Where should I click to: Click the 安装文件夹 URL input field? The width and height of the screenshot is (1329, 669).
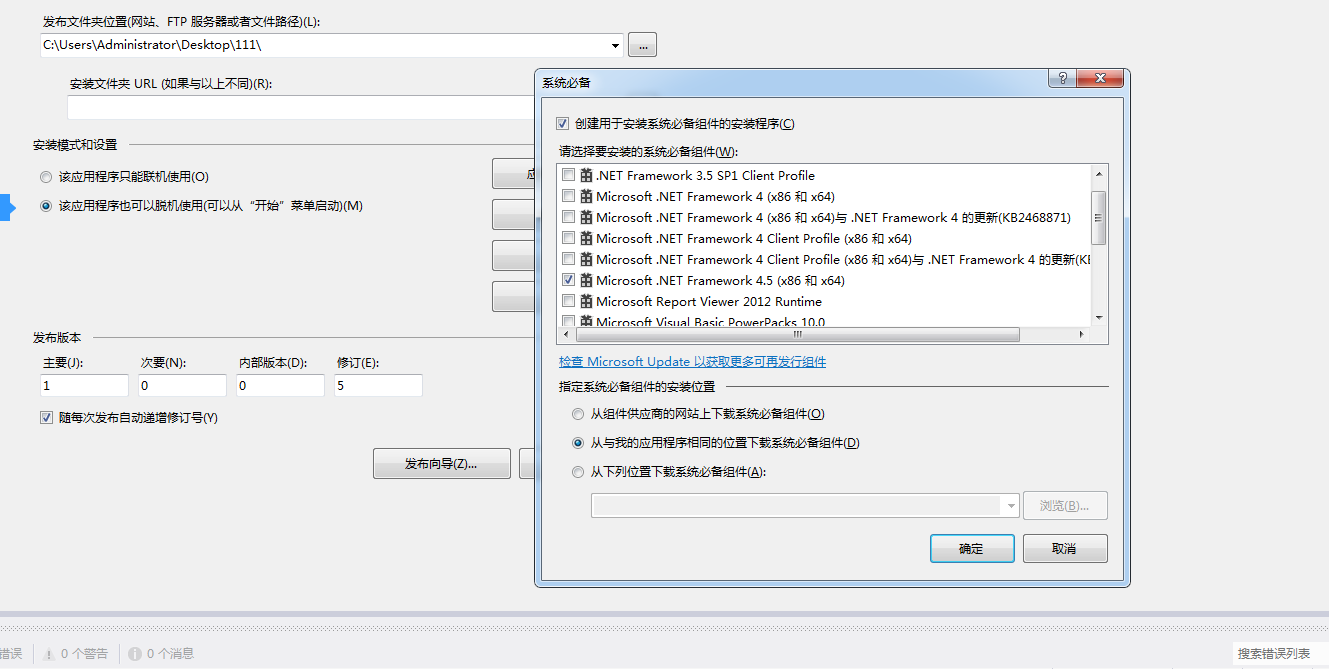coord(301,108)
